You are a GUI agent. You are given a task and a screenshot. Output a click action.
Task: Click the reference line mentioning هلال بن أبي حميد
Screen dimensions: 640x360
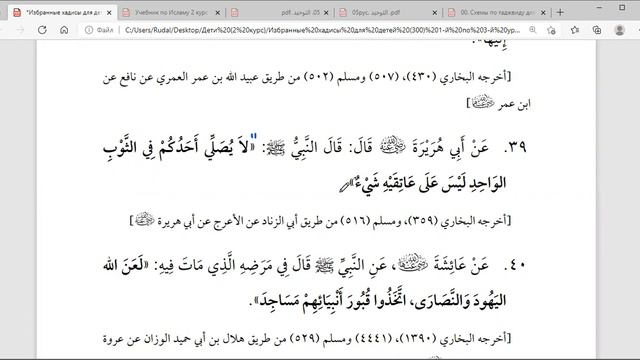(x=307, y=339)
